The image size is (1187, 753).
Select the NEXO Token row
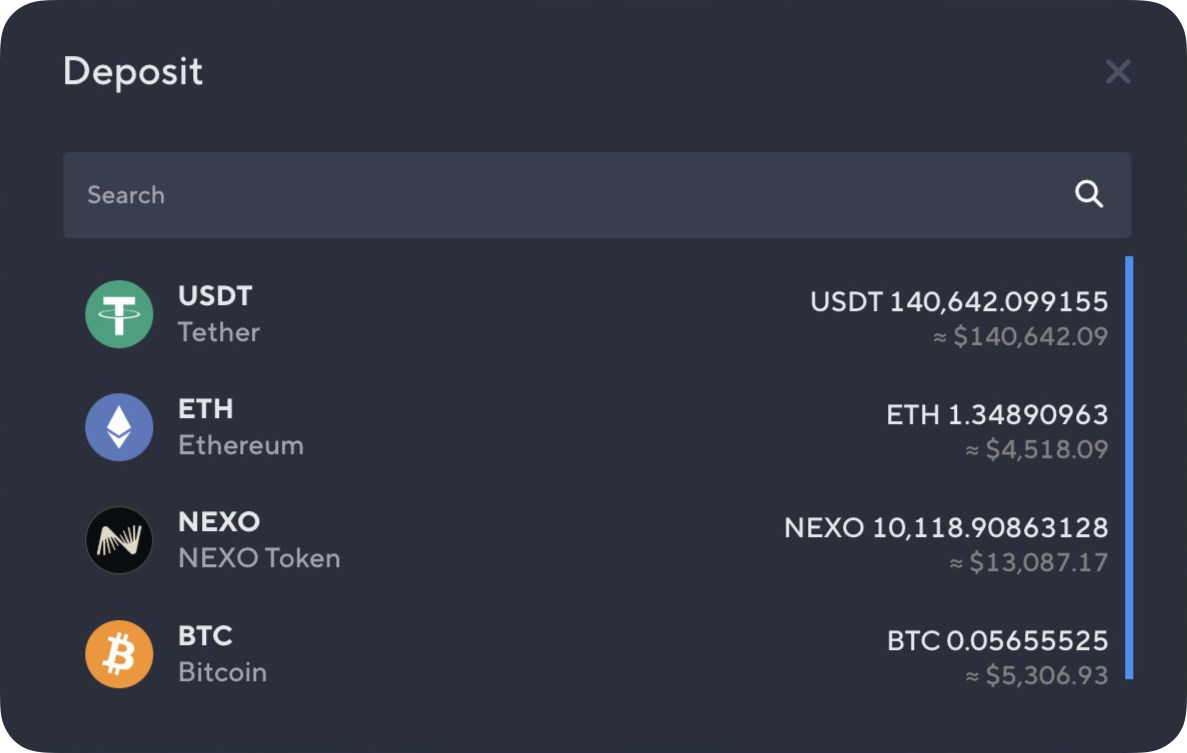[594, 540]
